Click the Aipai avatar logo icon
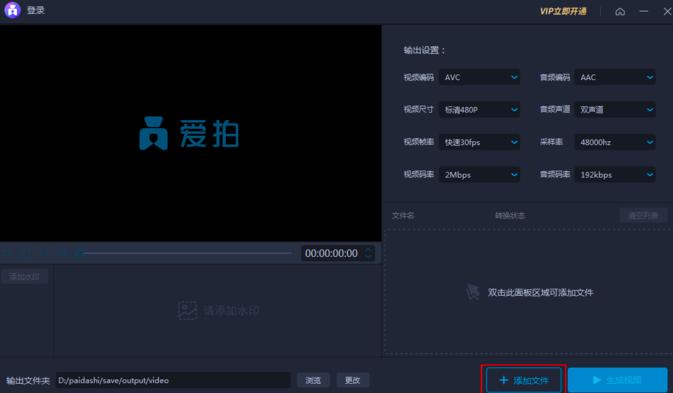 tap(12, 10)
